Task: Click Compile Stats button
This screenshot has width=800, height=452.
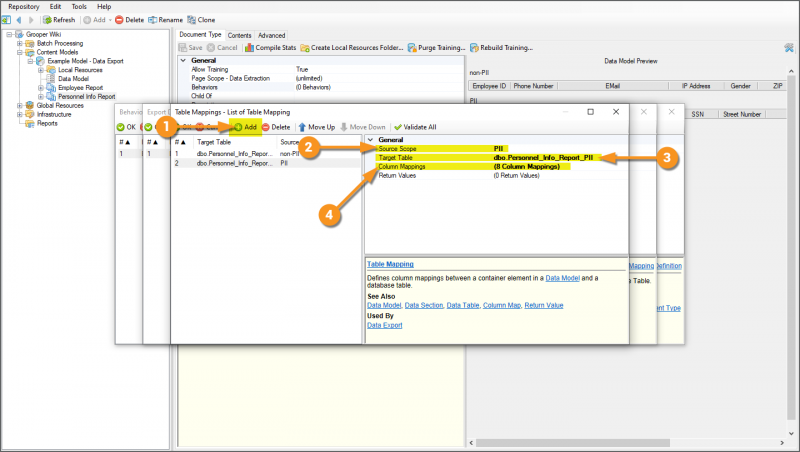Action: point(270,47)
